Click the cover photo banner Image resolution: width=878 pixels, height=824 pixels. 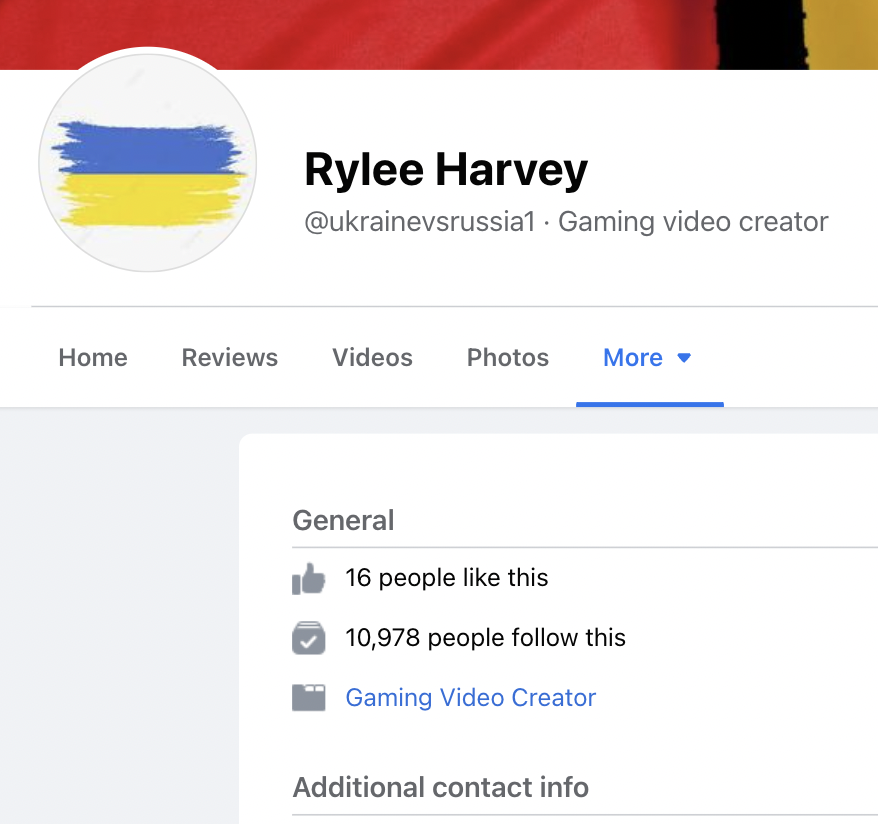pyautogui.click(x=439, y=35)
